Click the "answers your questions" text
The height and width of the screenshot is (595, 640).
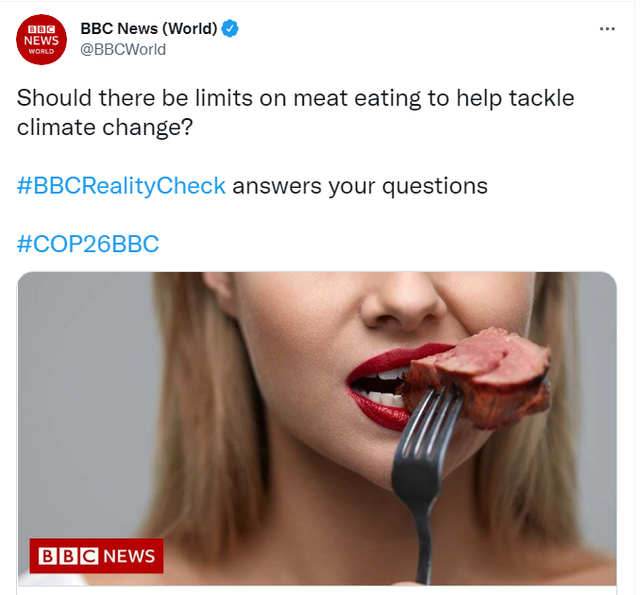click(x=360, y=186)
